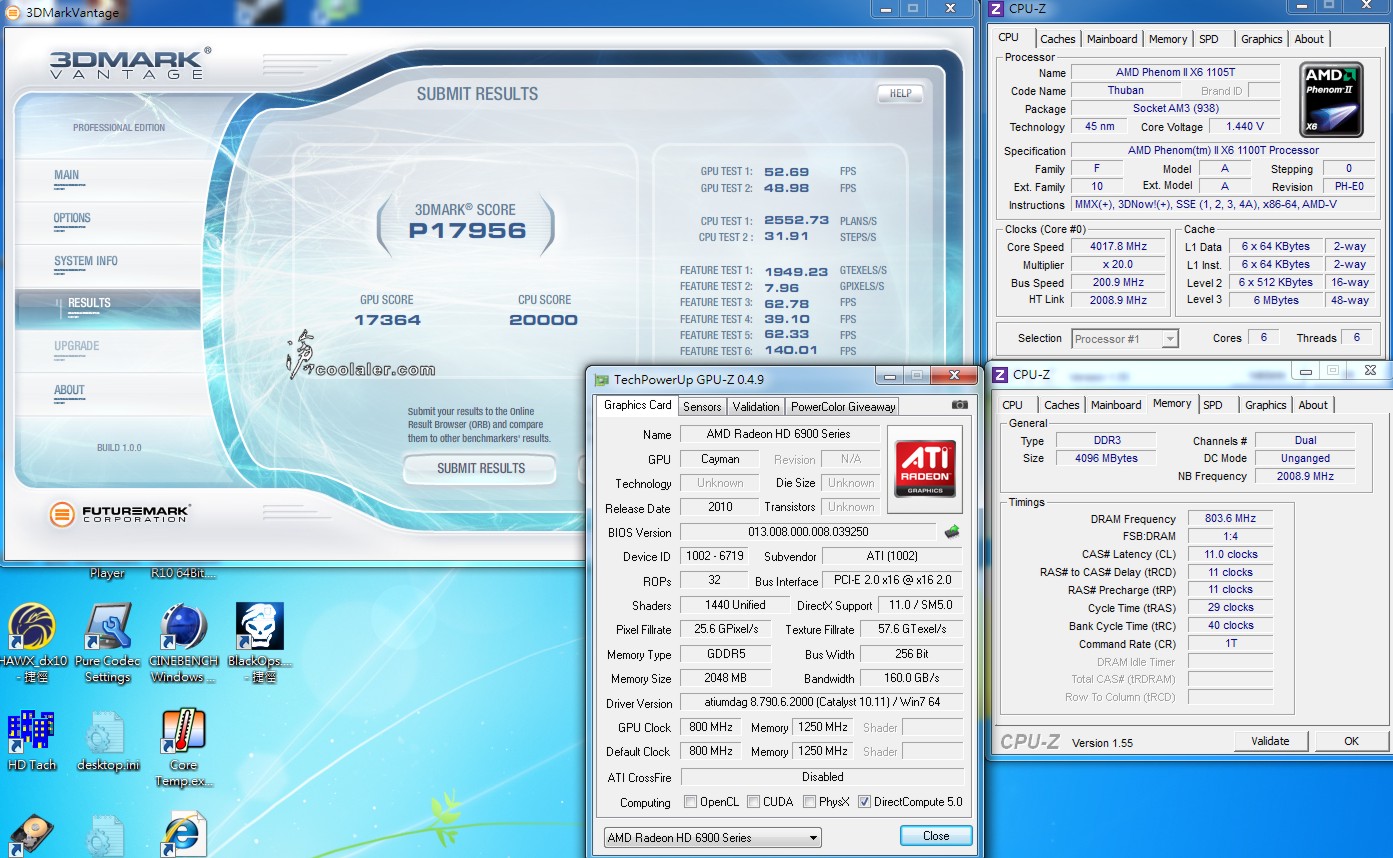Click the Futuremark Corporation logo
The width and height of the screenshot is (1393, 858).
pyautogui.click(x=120, y=515)
